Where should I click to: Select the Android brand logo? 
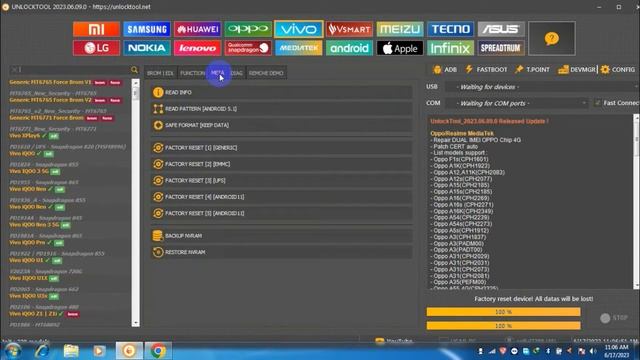click(349, 48)
